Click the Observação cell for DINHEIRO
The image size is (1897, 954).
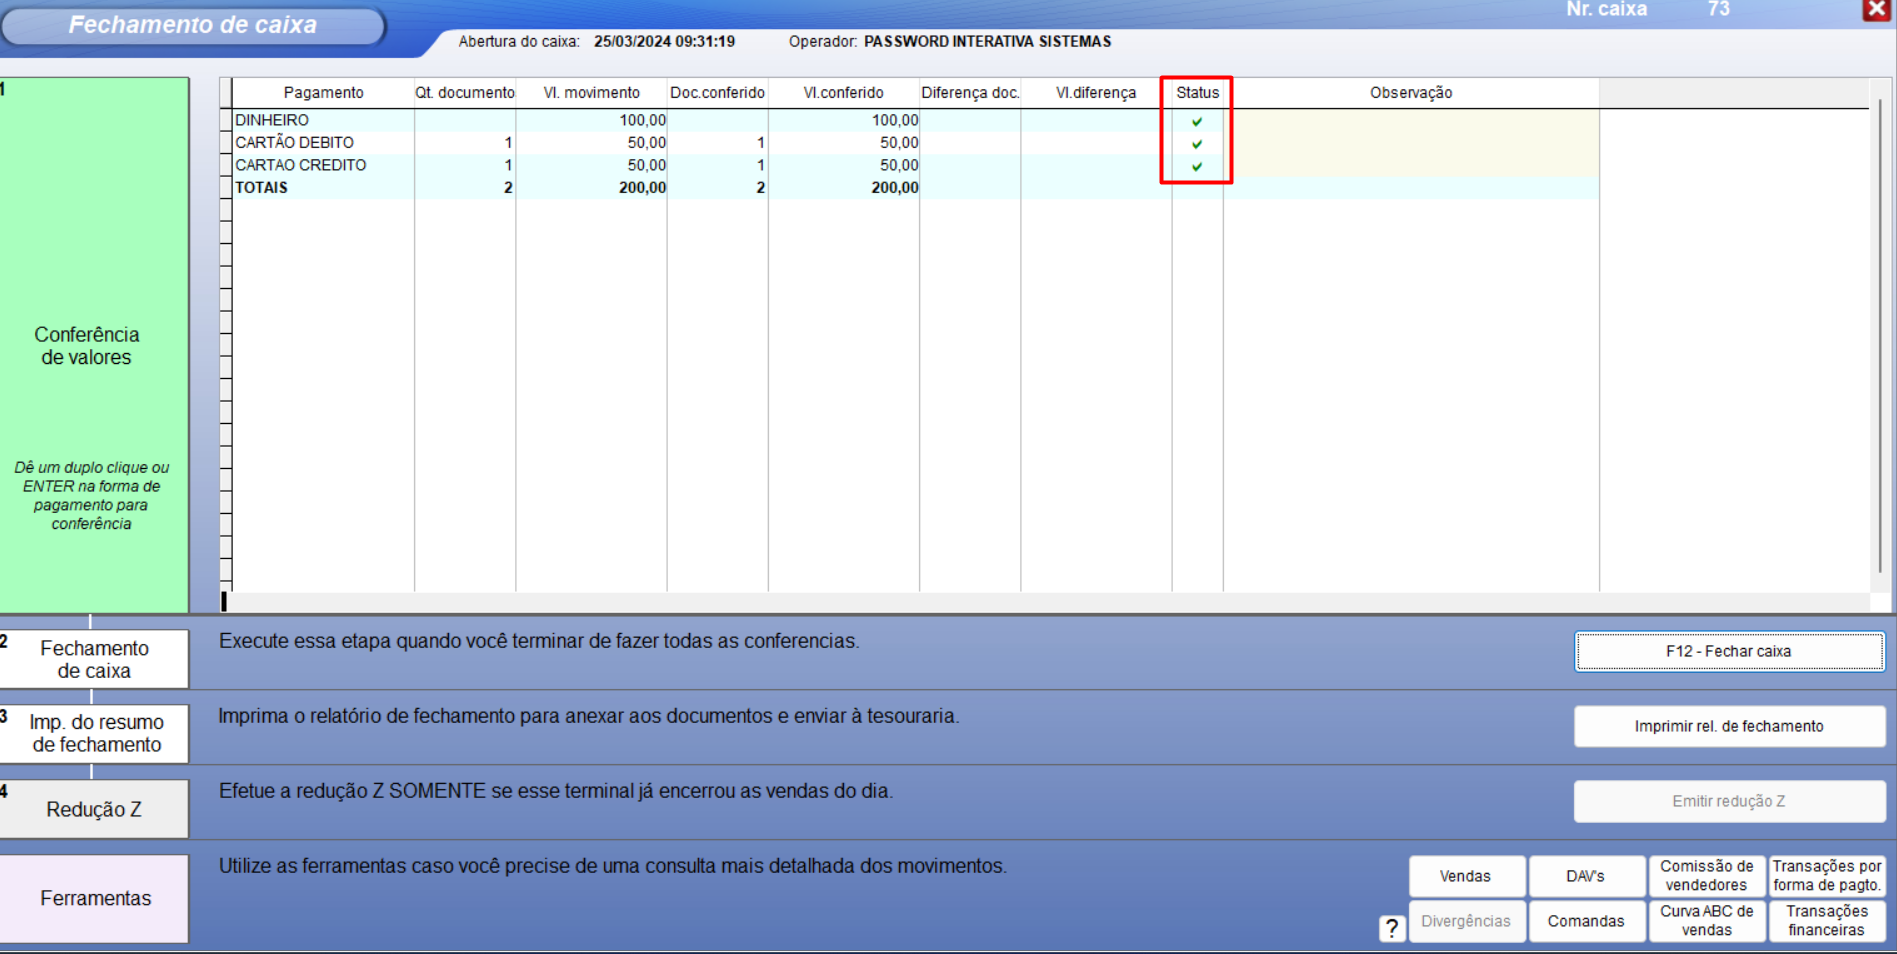1410,120
